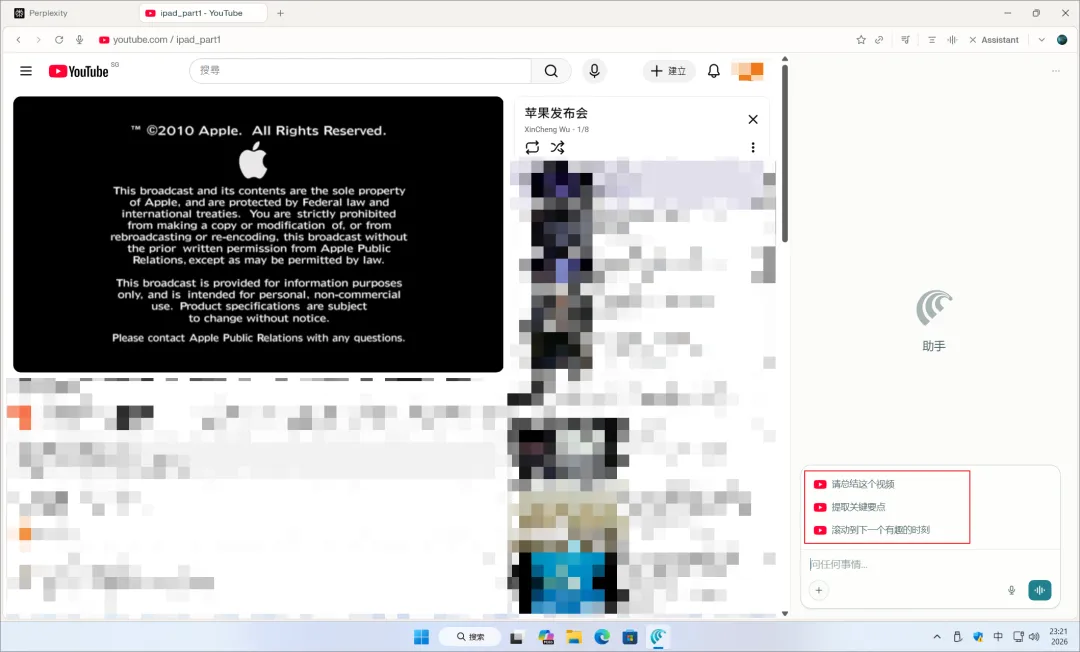1080x652 pixels.
Task: Open the browser profile avatar
Action: [1062, 40]
